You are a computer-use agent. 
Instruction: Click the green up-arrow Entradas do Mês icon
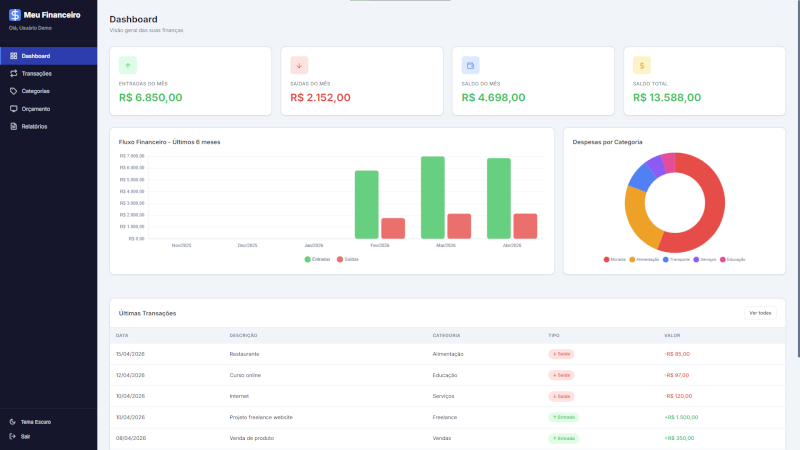point(128,65)
